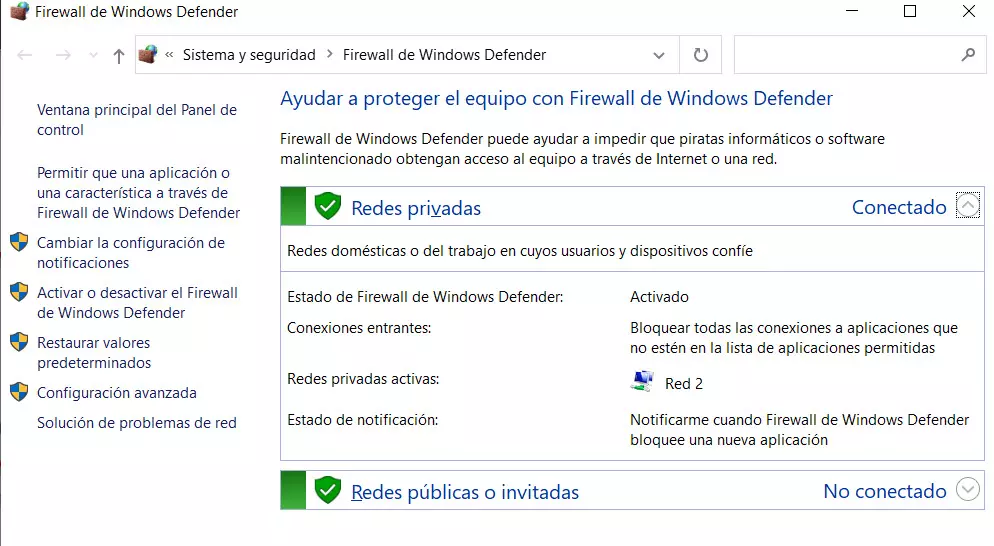Open the address bar history dropdown
This screenshot has height=546, width=994.
[x=658, y=56]
